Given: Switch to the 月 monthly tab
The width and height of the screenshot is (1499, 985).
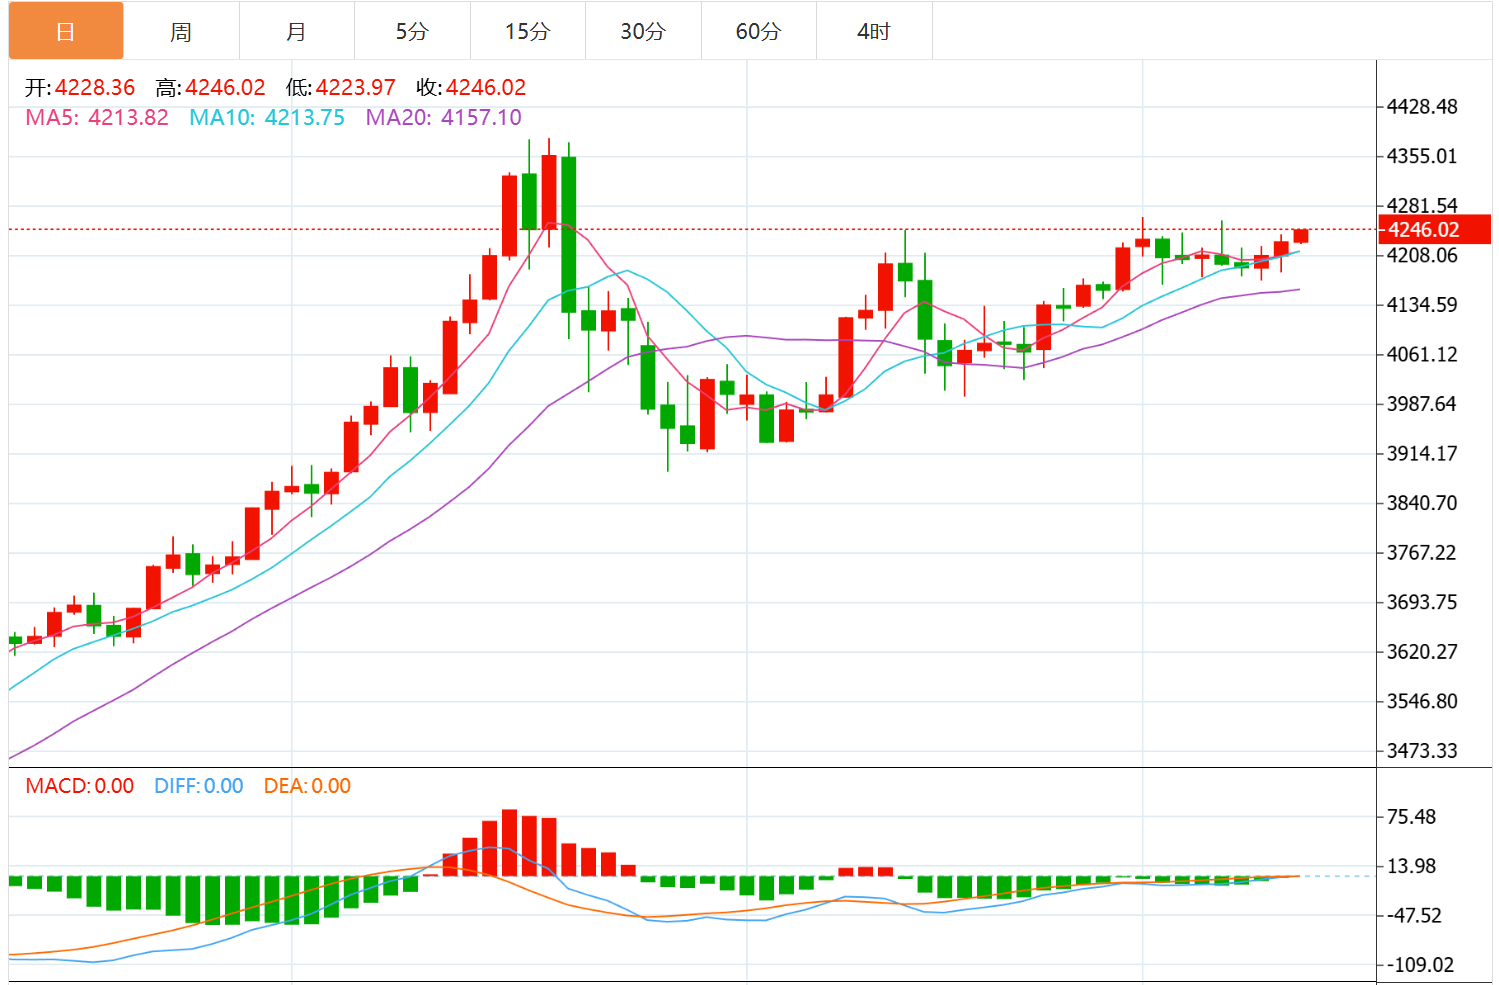Looking at the screenshot, I should coord(296,31).
